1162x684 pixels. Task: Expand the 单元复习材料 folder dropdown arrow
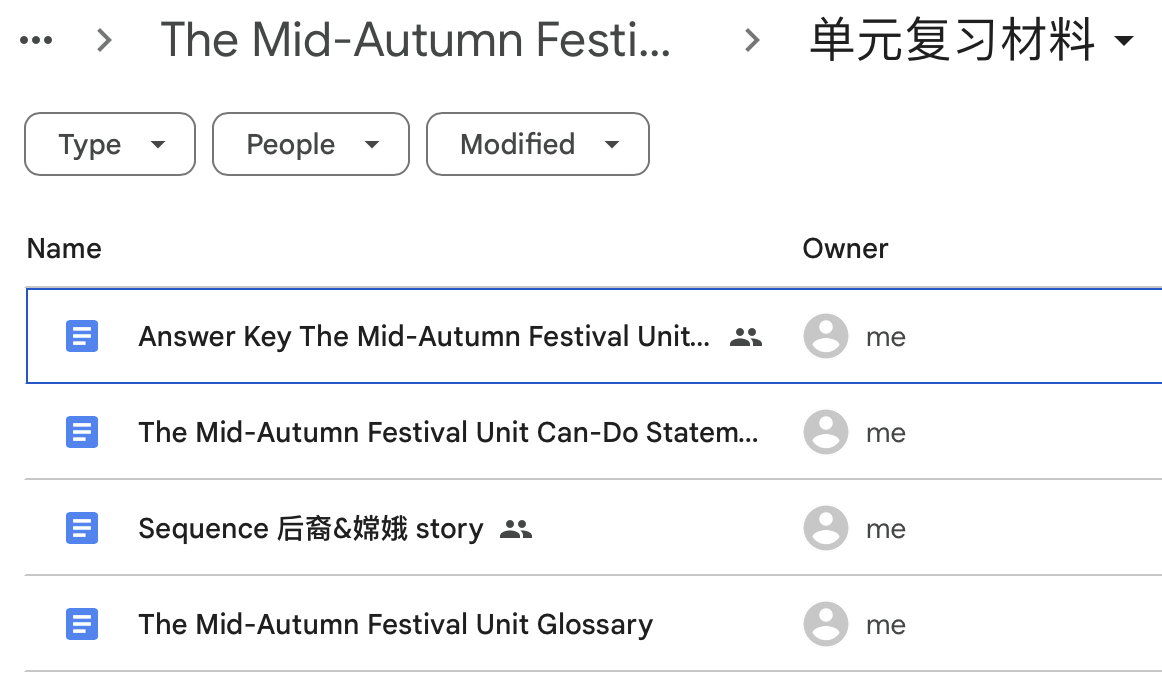(1124, 41)
